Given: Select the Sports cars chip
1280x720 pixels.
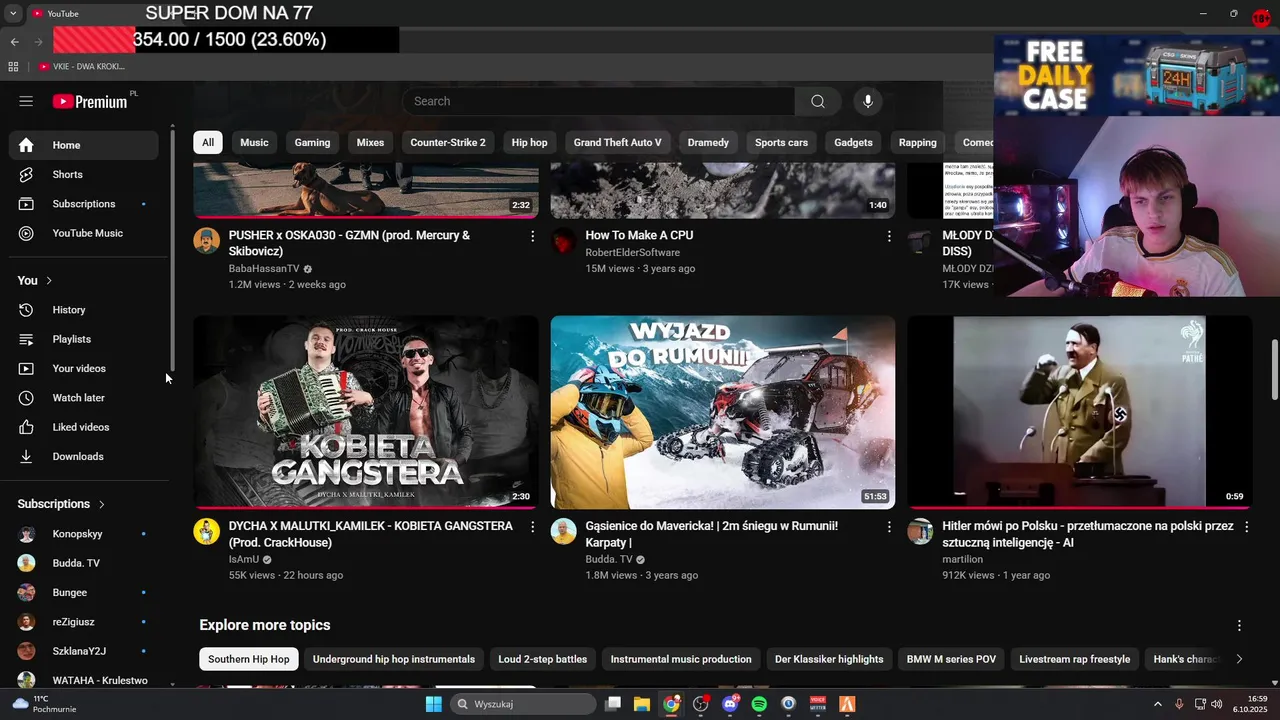Looking at the screenshot, I should point(781,143).
